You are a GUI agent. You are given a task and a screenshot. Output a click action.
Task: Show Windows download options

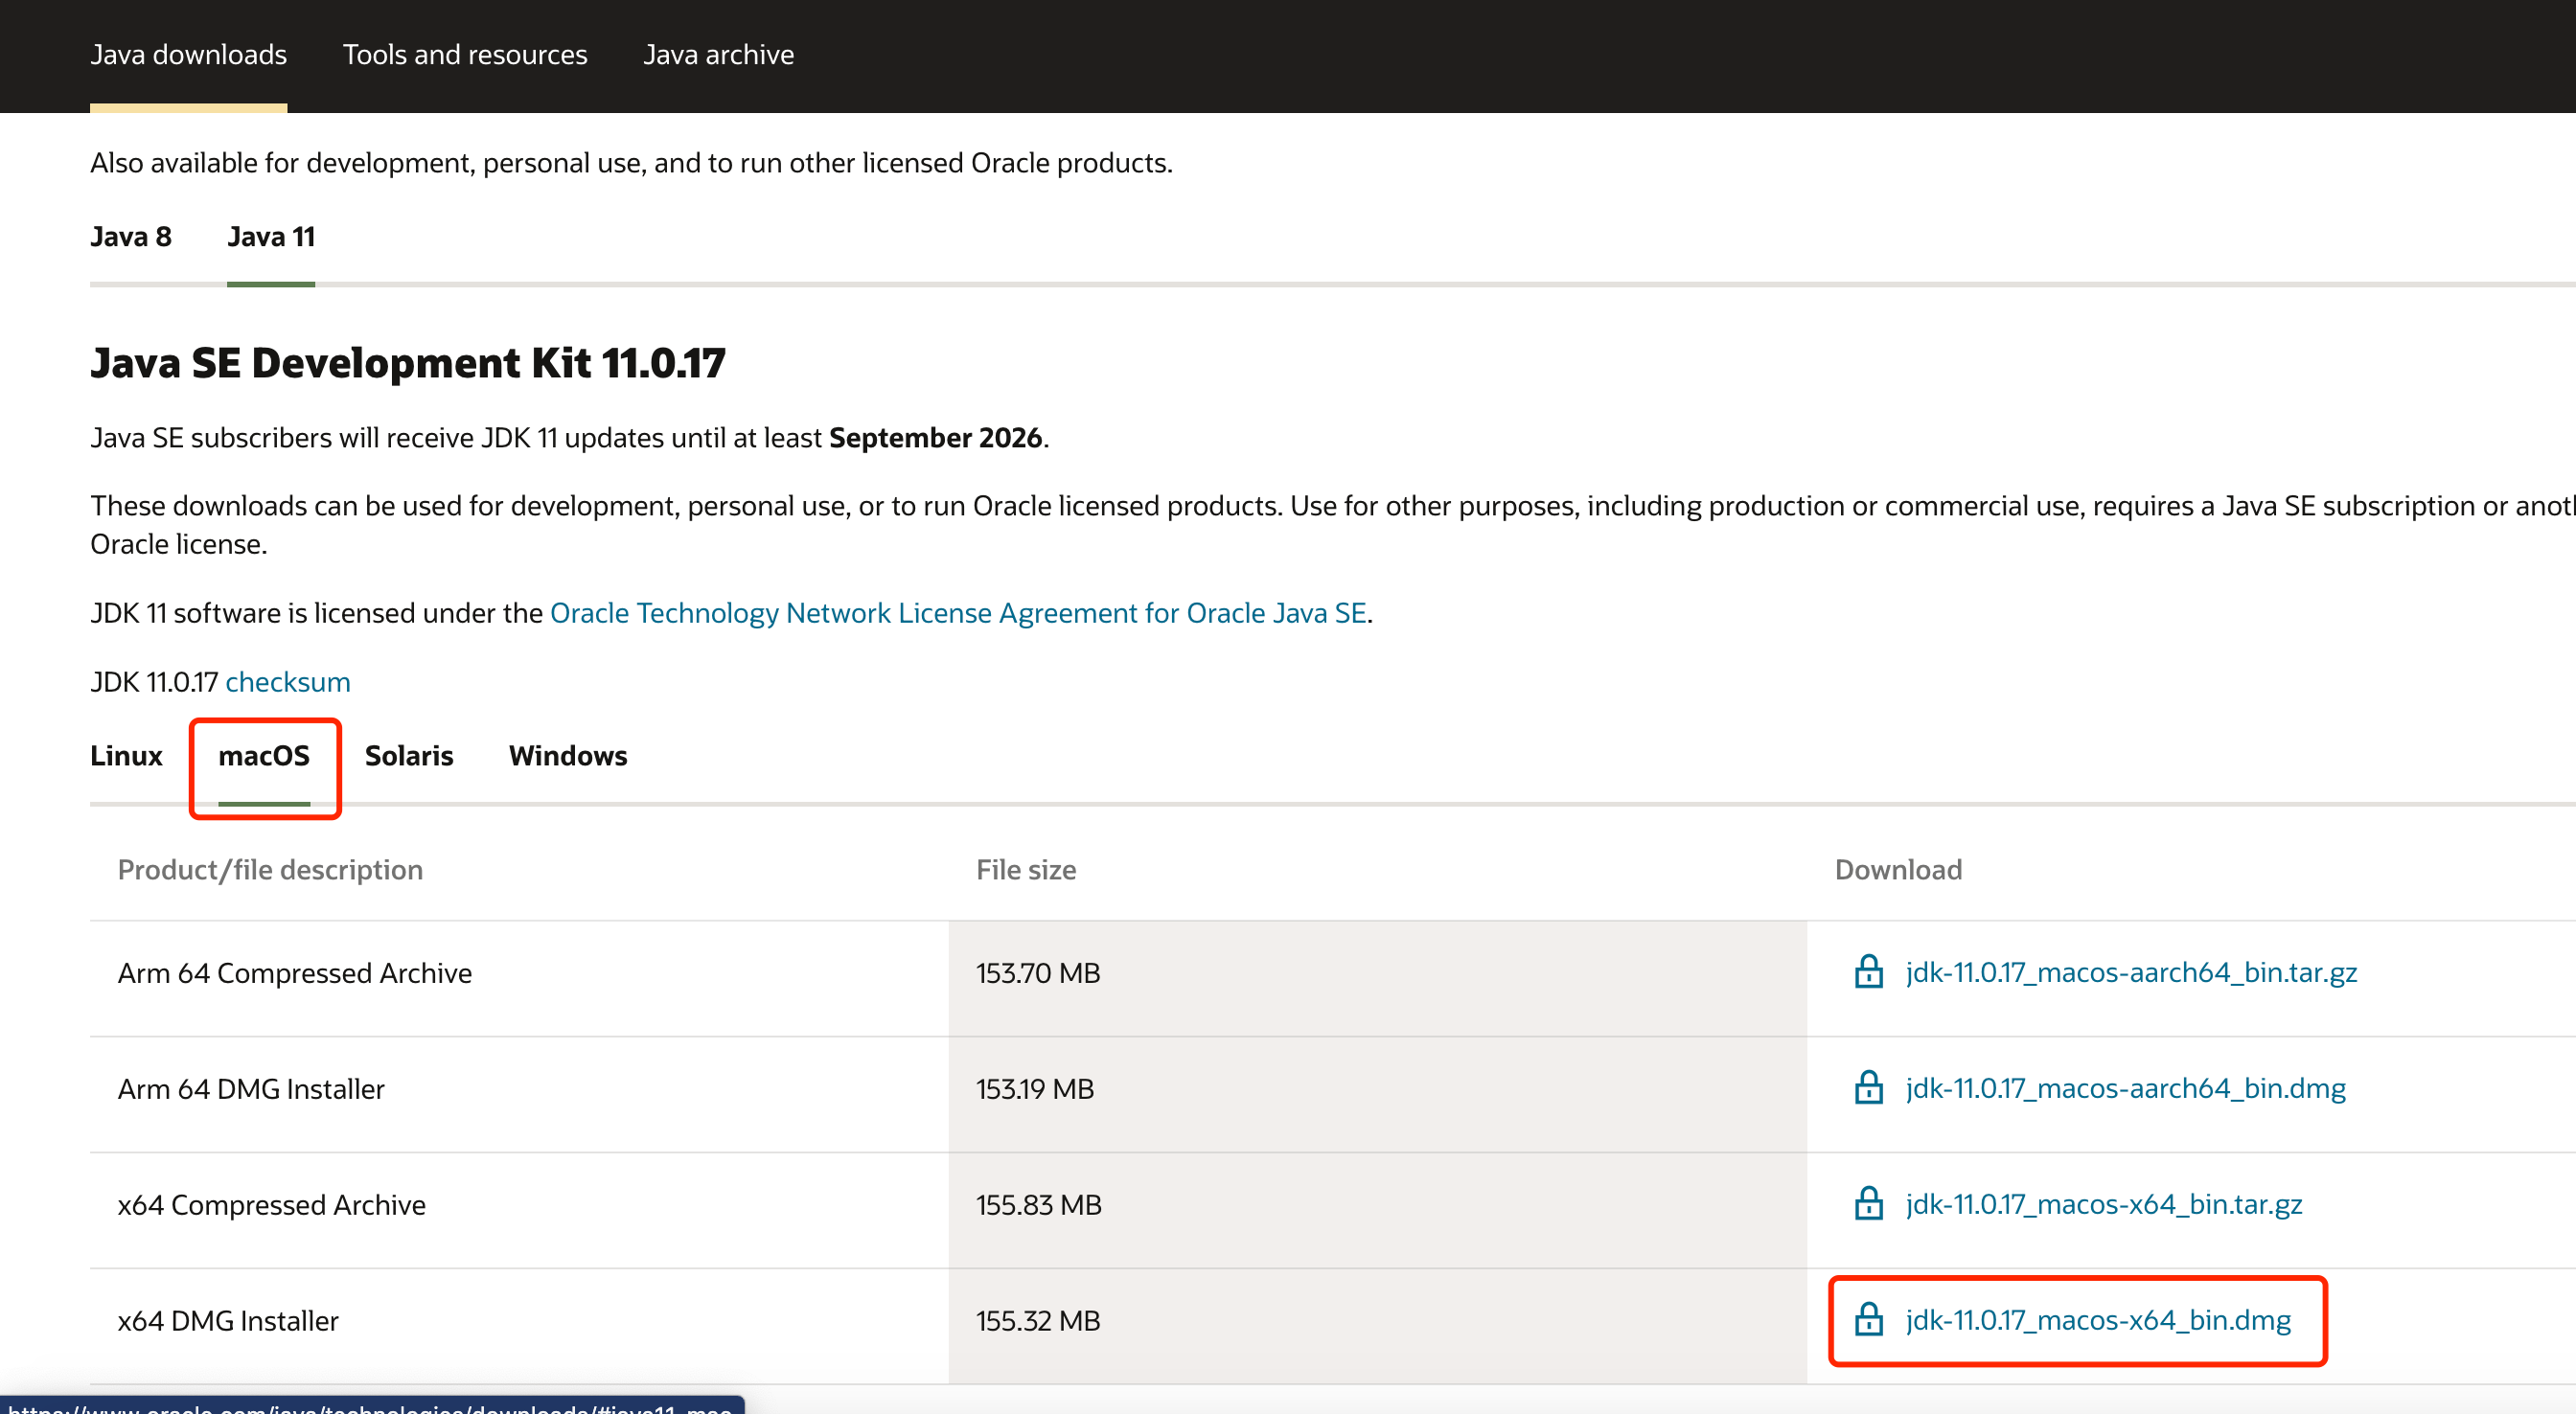tap(567, 756)
